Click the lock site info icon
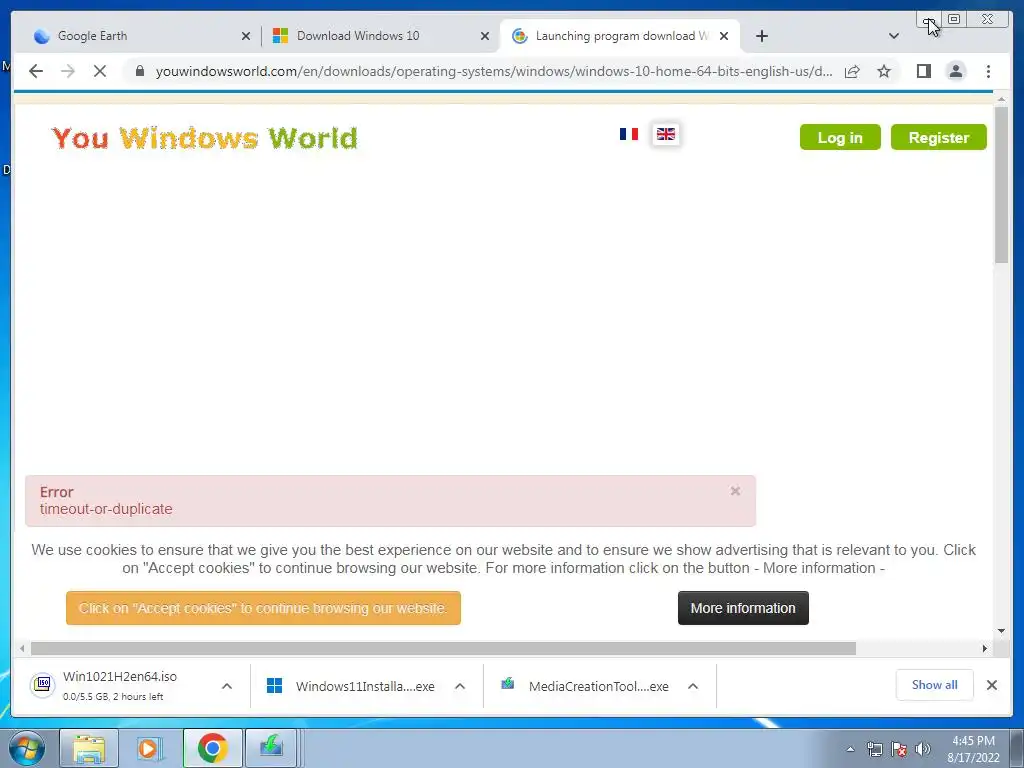 [x=140, y=71]
